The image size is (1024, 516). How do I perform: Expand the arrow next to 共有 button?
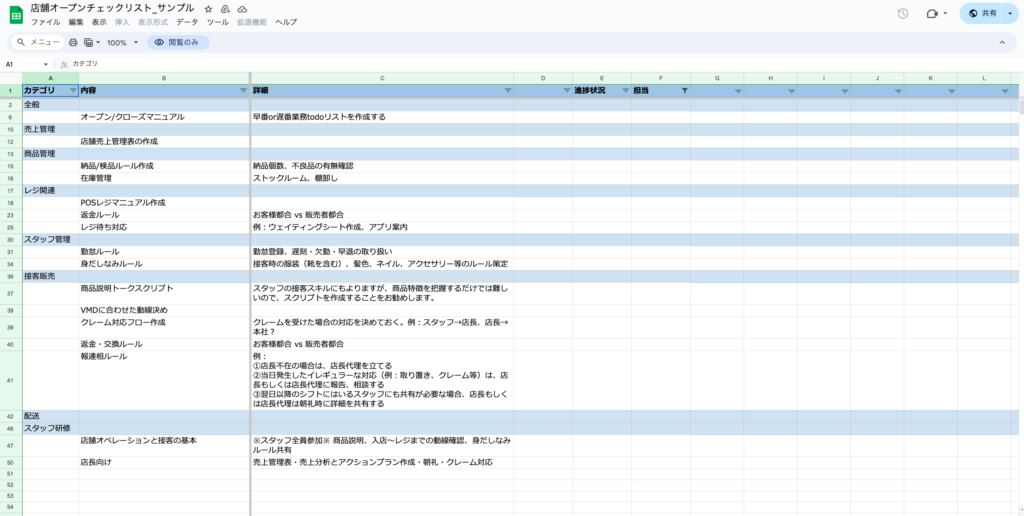tap(1009, 14)
